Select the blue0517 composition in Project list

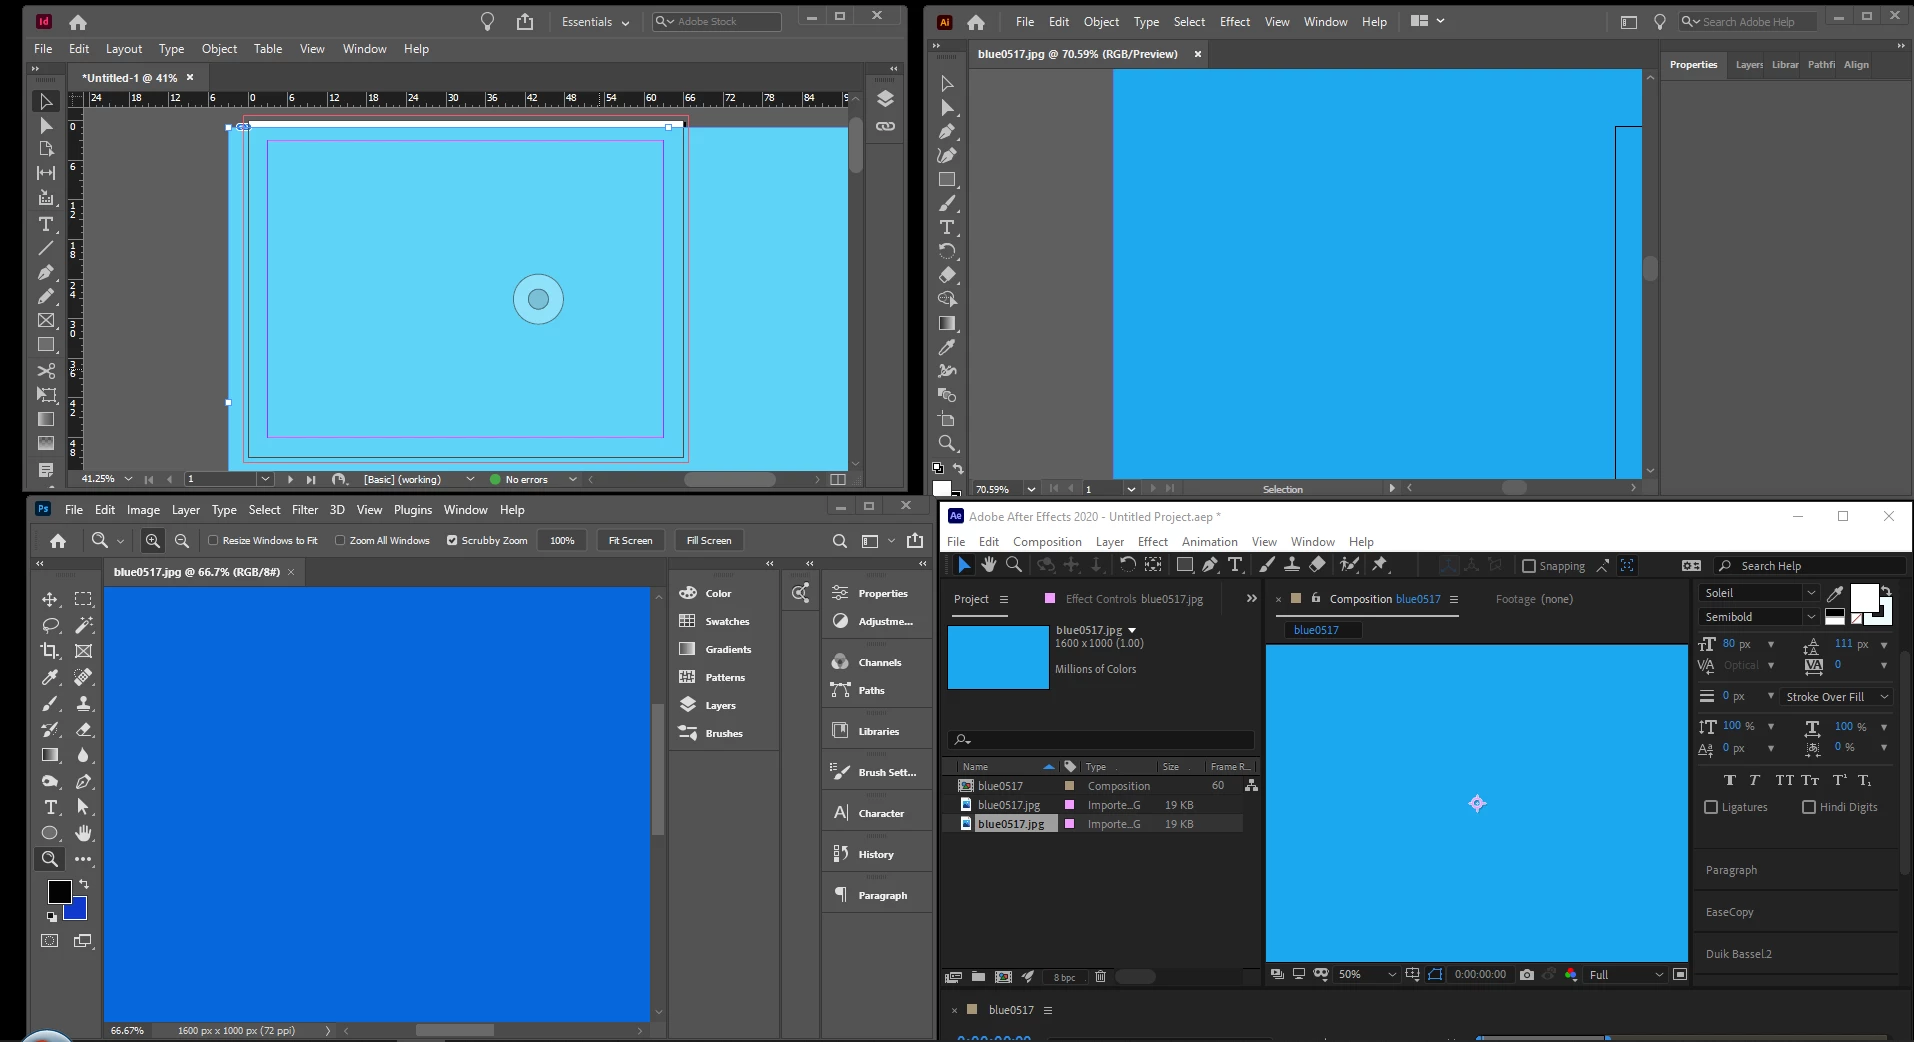1000,786
